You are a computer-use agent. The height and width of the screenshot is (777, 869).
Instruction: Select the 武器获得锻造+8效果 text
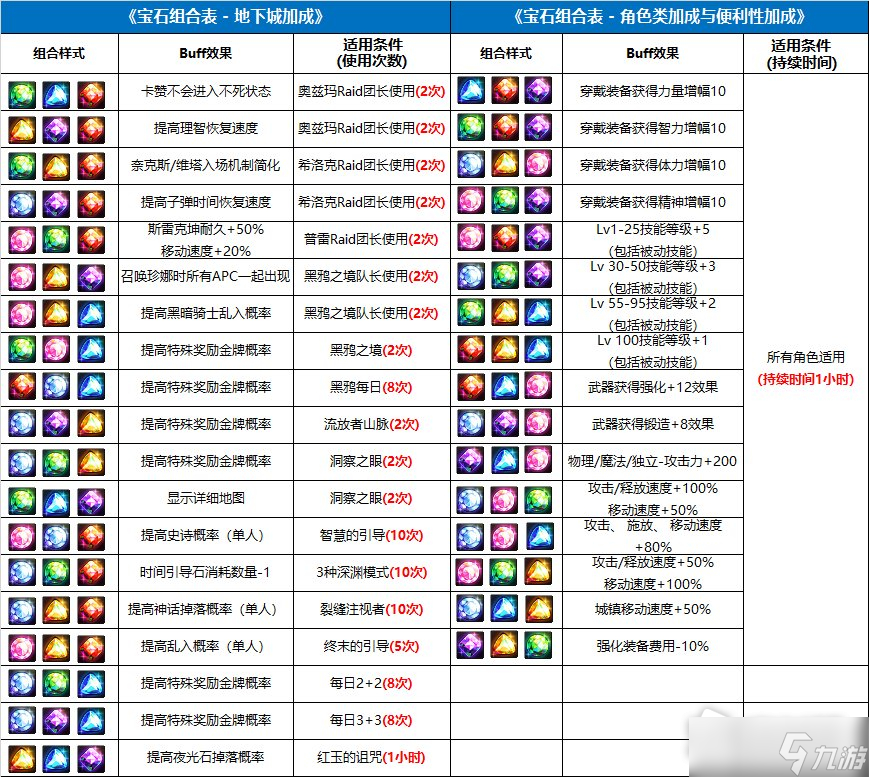653,425
